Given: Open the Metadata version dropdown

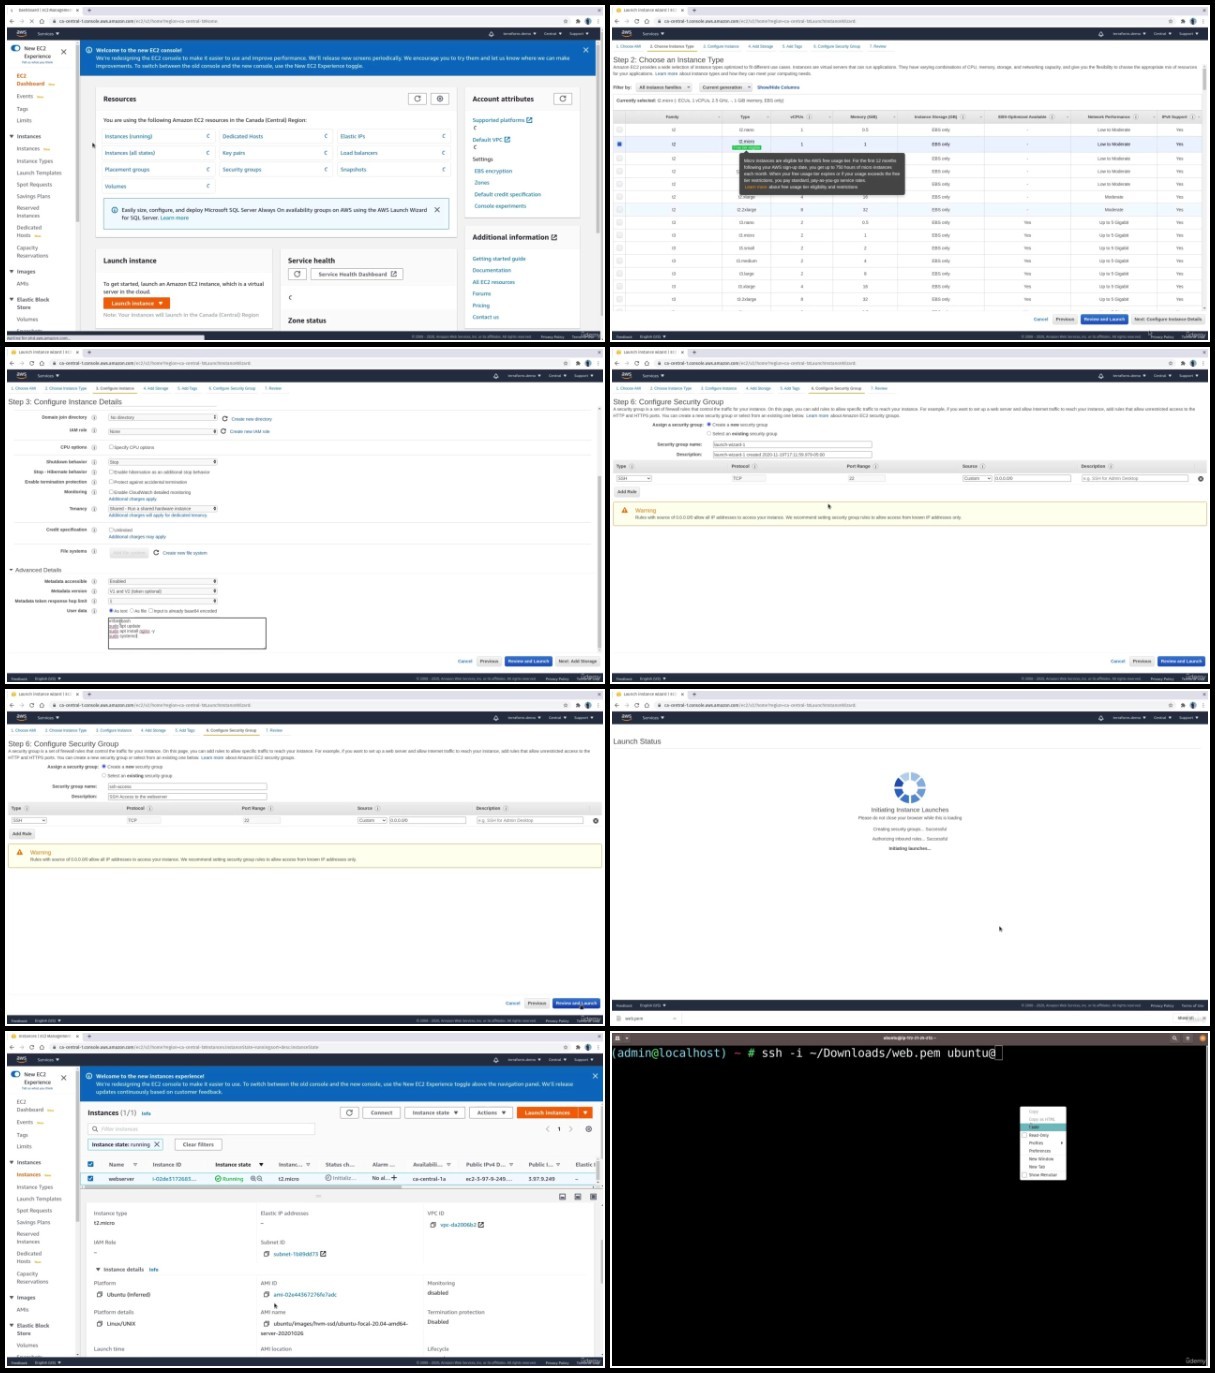Looking at the screenshot, I should coord(163,591).
